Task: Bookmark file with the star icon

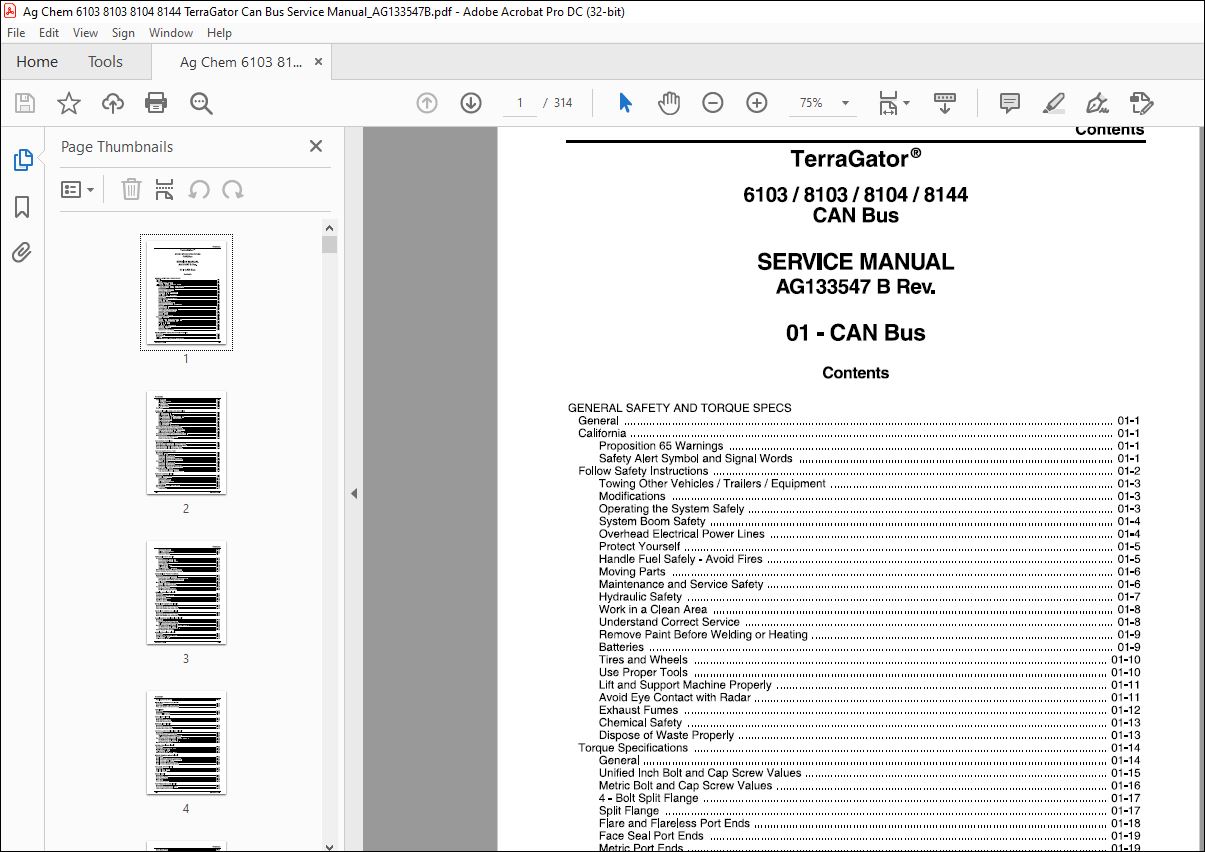Action: click(69, 103)
